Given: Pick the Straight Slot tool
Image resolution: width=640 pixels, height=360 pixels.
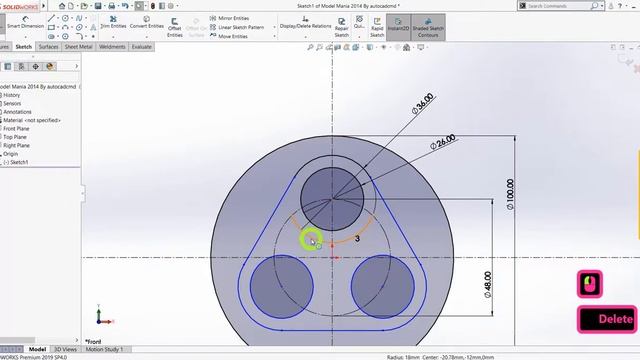Looking at the screenshot, I should pos(51,36).
